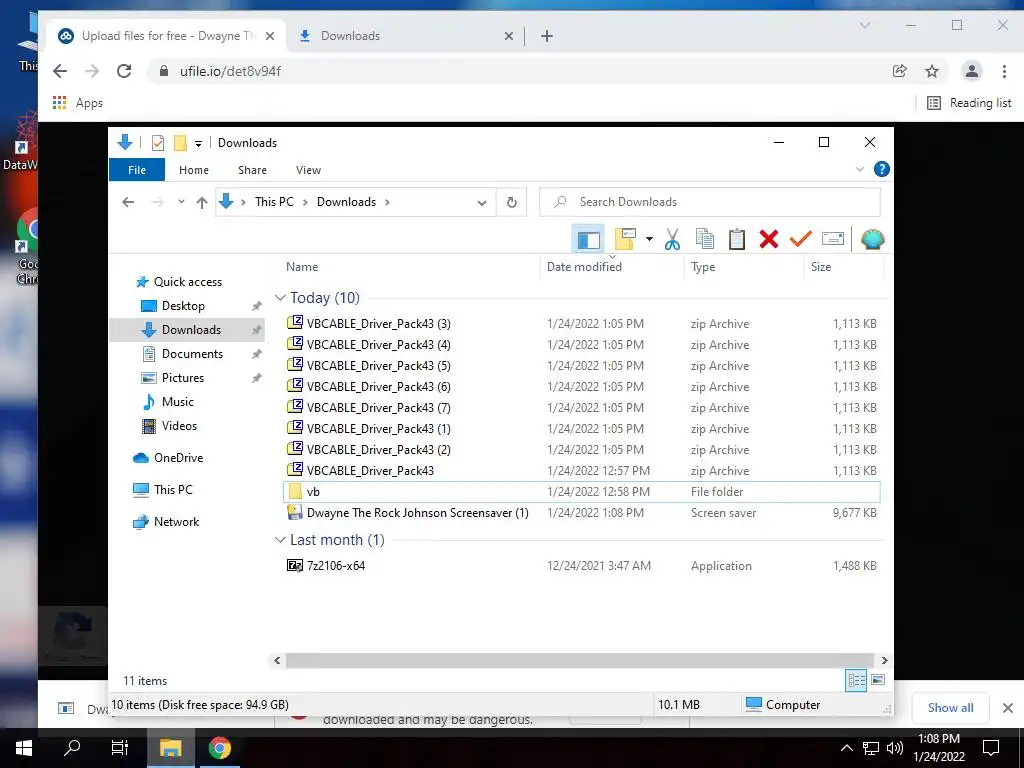Click the Cut scissors icon
Screen dimensions: 1024x768
[x=672, y=239]
